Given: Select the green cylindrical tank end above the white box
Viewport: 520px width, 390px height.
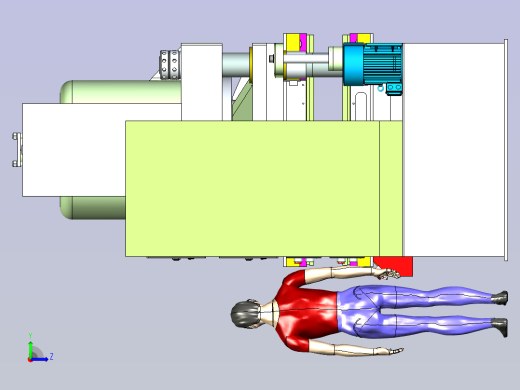Looking at the screenshot, I should click(x=120, y=92).
